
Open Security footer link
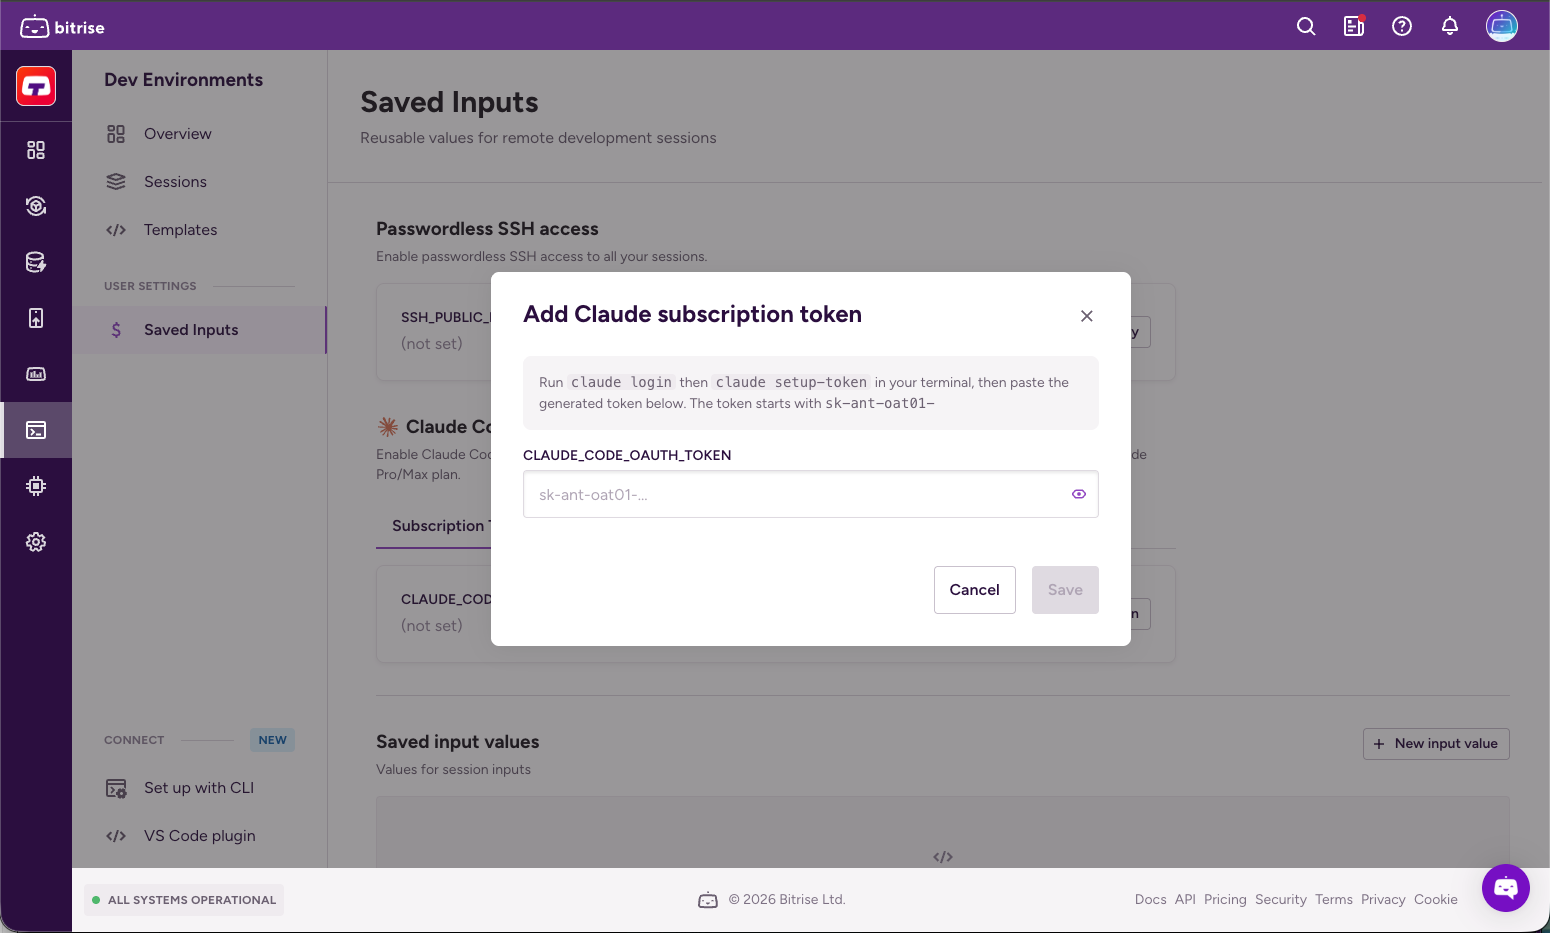1281,900
